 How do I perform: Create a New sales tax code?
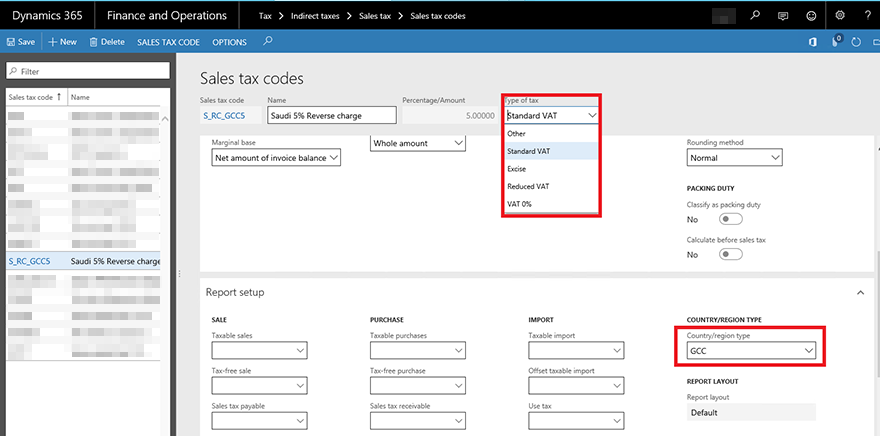click(x=62, y=42)
